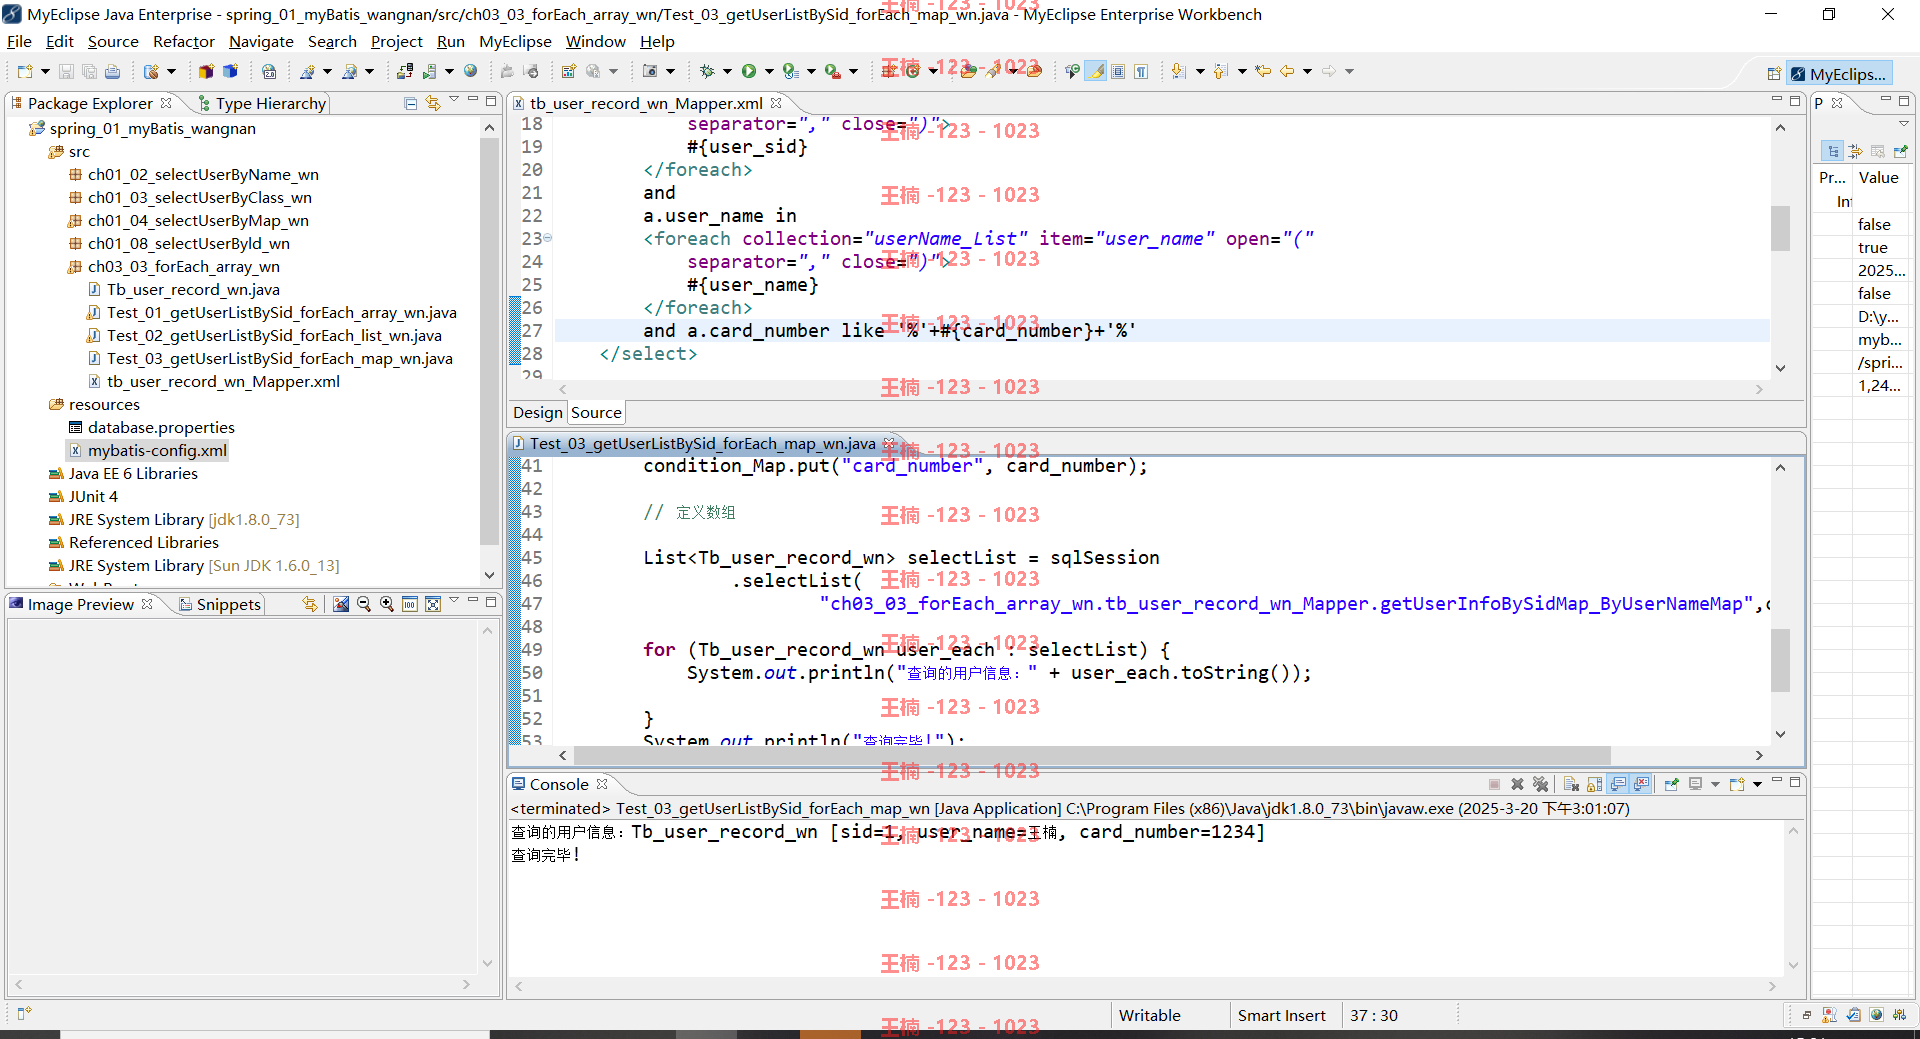Click the Print toolbar icon
Screen dimensions: 1920x1039
pos(112,71)
